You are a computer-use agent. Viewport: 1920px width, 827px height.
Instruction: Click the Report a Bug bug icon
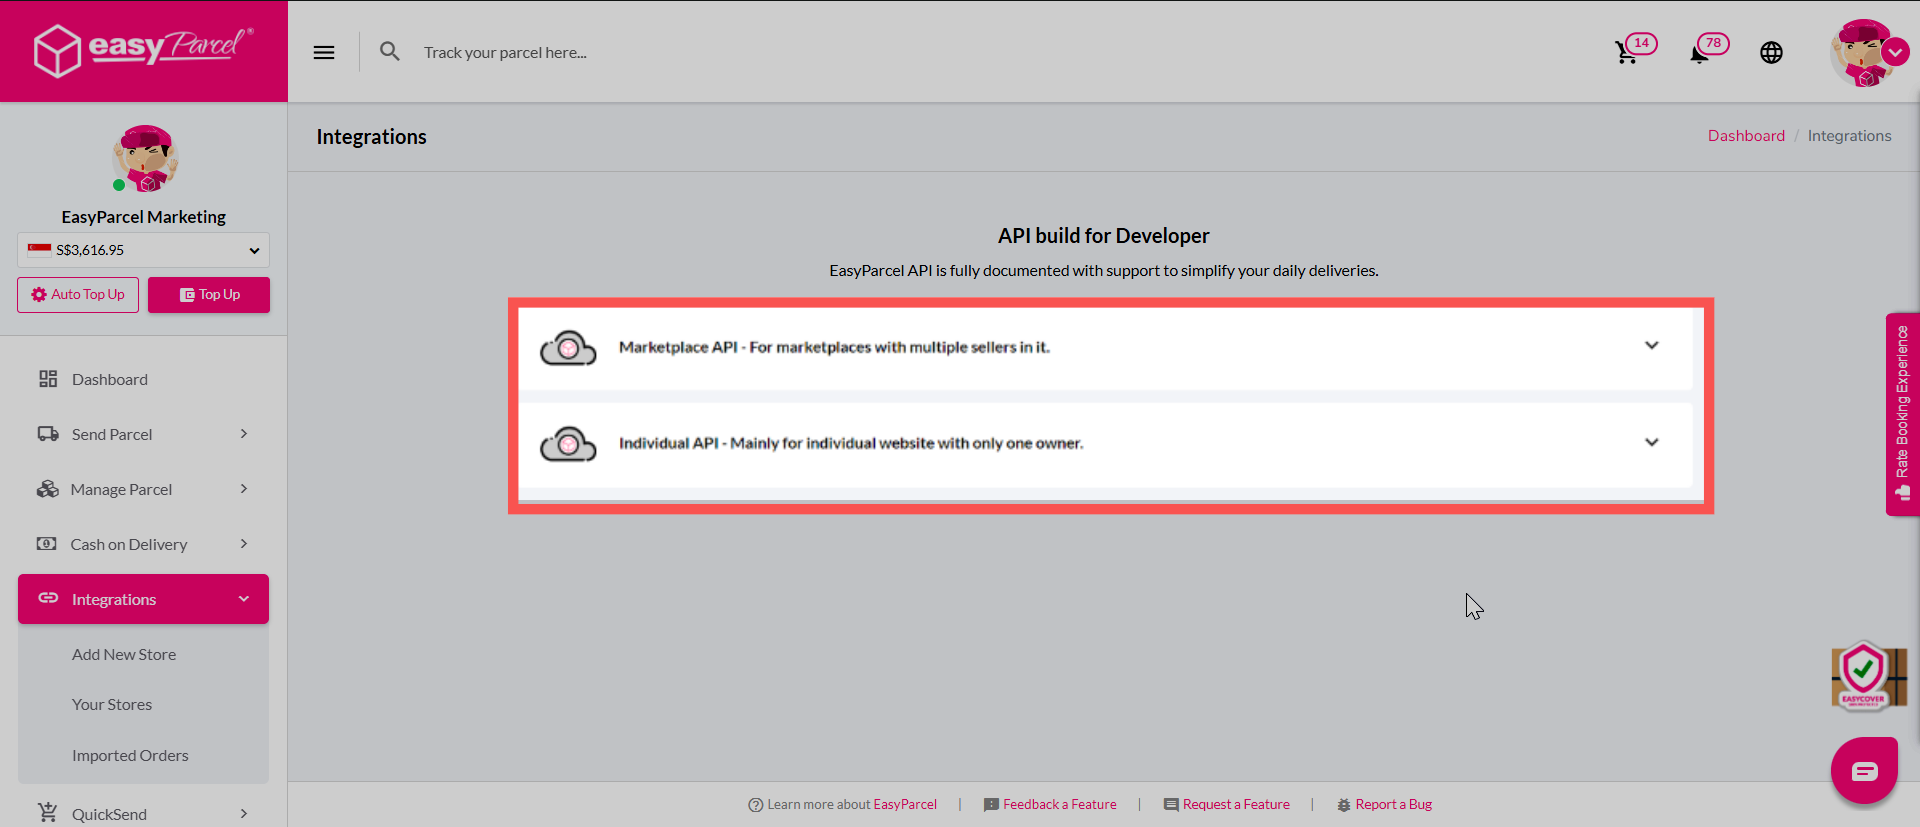point(1344,805)
